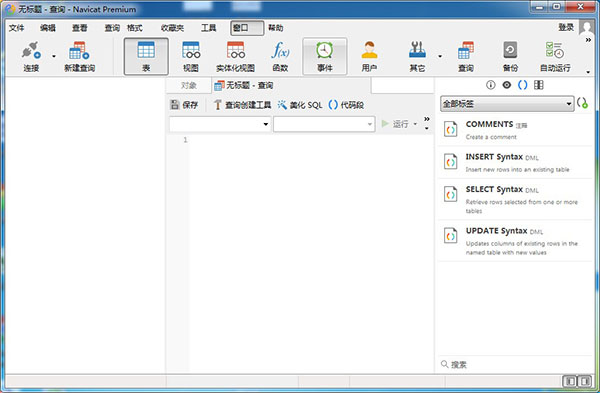Click the create snippet icon beside All Tags
The image size is (600, 393).
(582, 103)
